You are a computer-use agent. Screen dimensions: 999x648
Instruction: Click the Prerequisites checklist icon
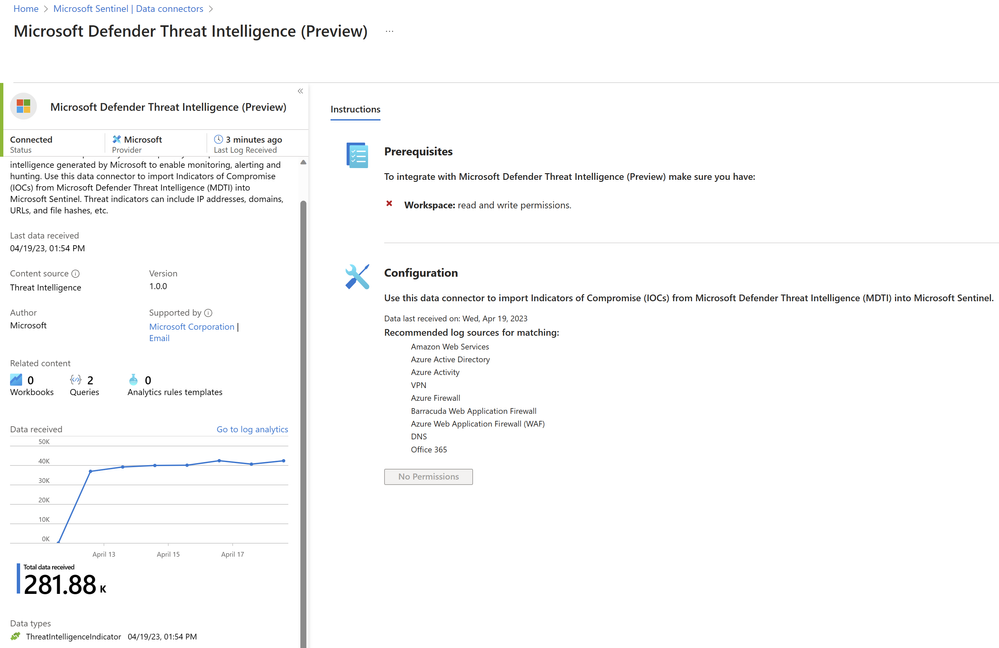point(357,155)
